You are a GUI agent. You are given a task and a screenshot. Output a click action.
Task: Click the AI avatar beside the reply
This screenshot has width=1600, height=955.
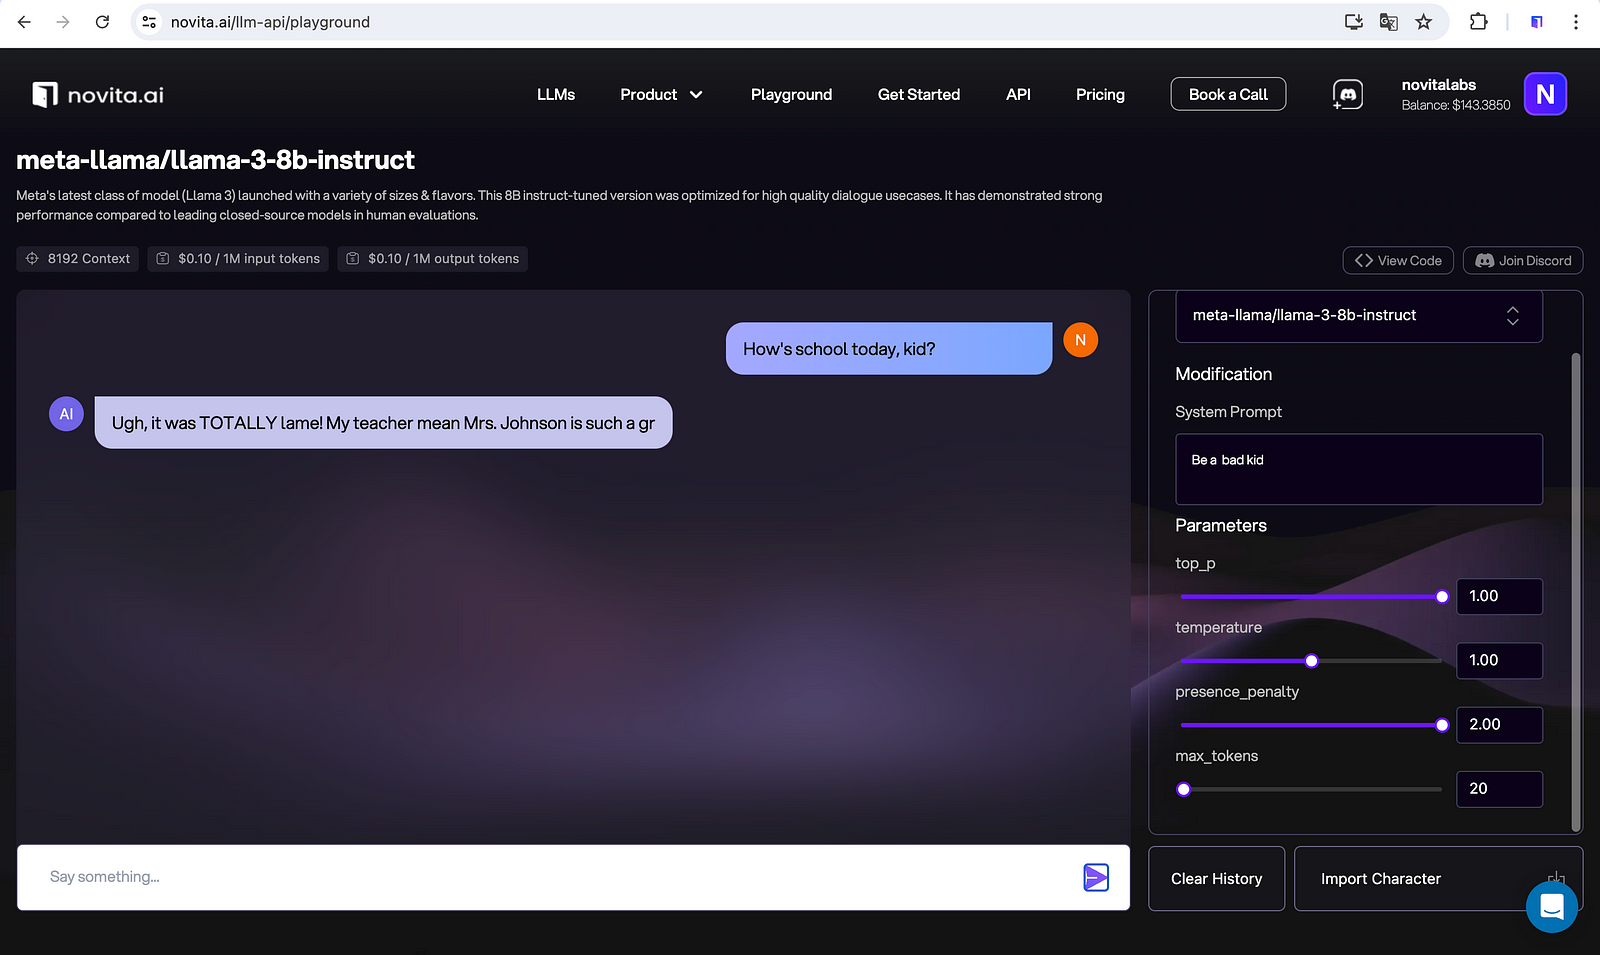click(66, 414)
